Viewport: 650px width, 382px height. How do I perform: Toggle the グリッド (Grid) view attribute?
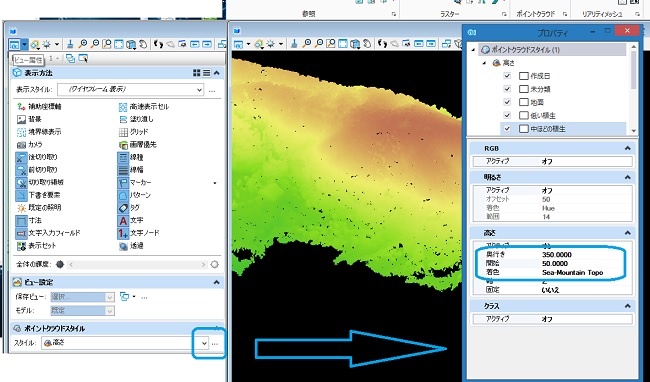click(123, 132)
